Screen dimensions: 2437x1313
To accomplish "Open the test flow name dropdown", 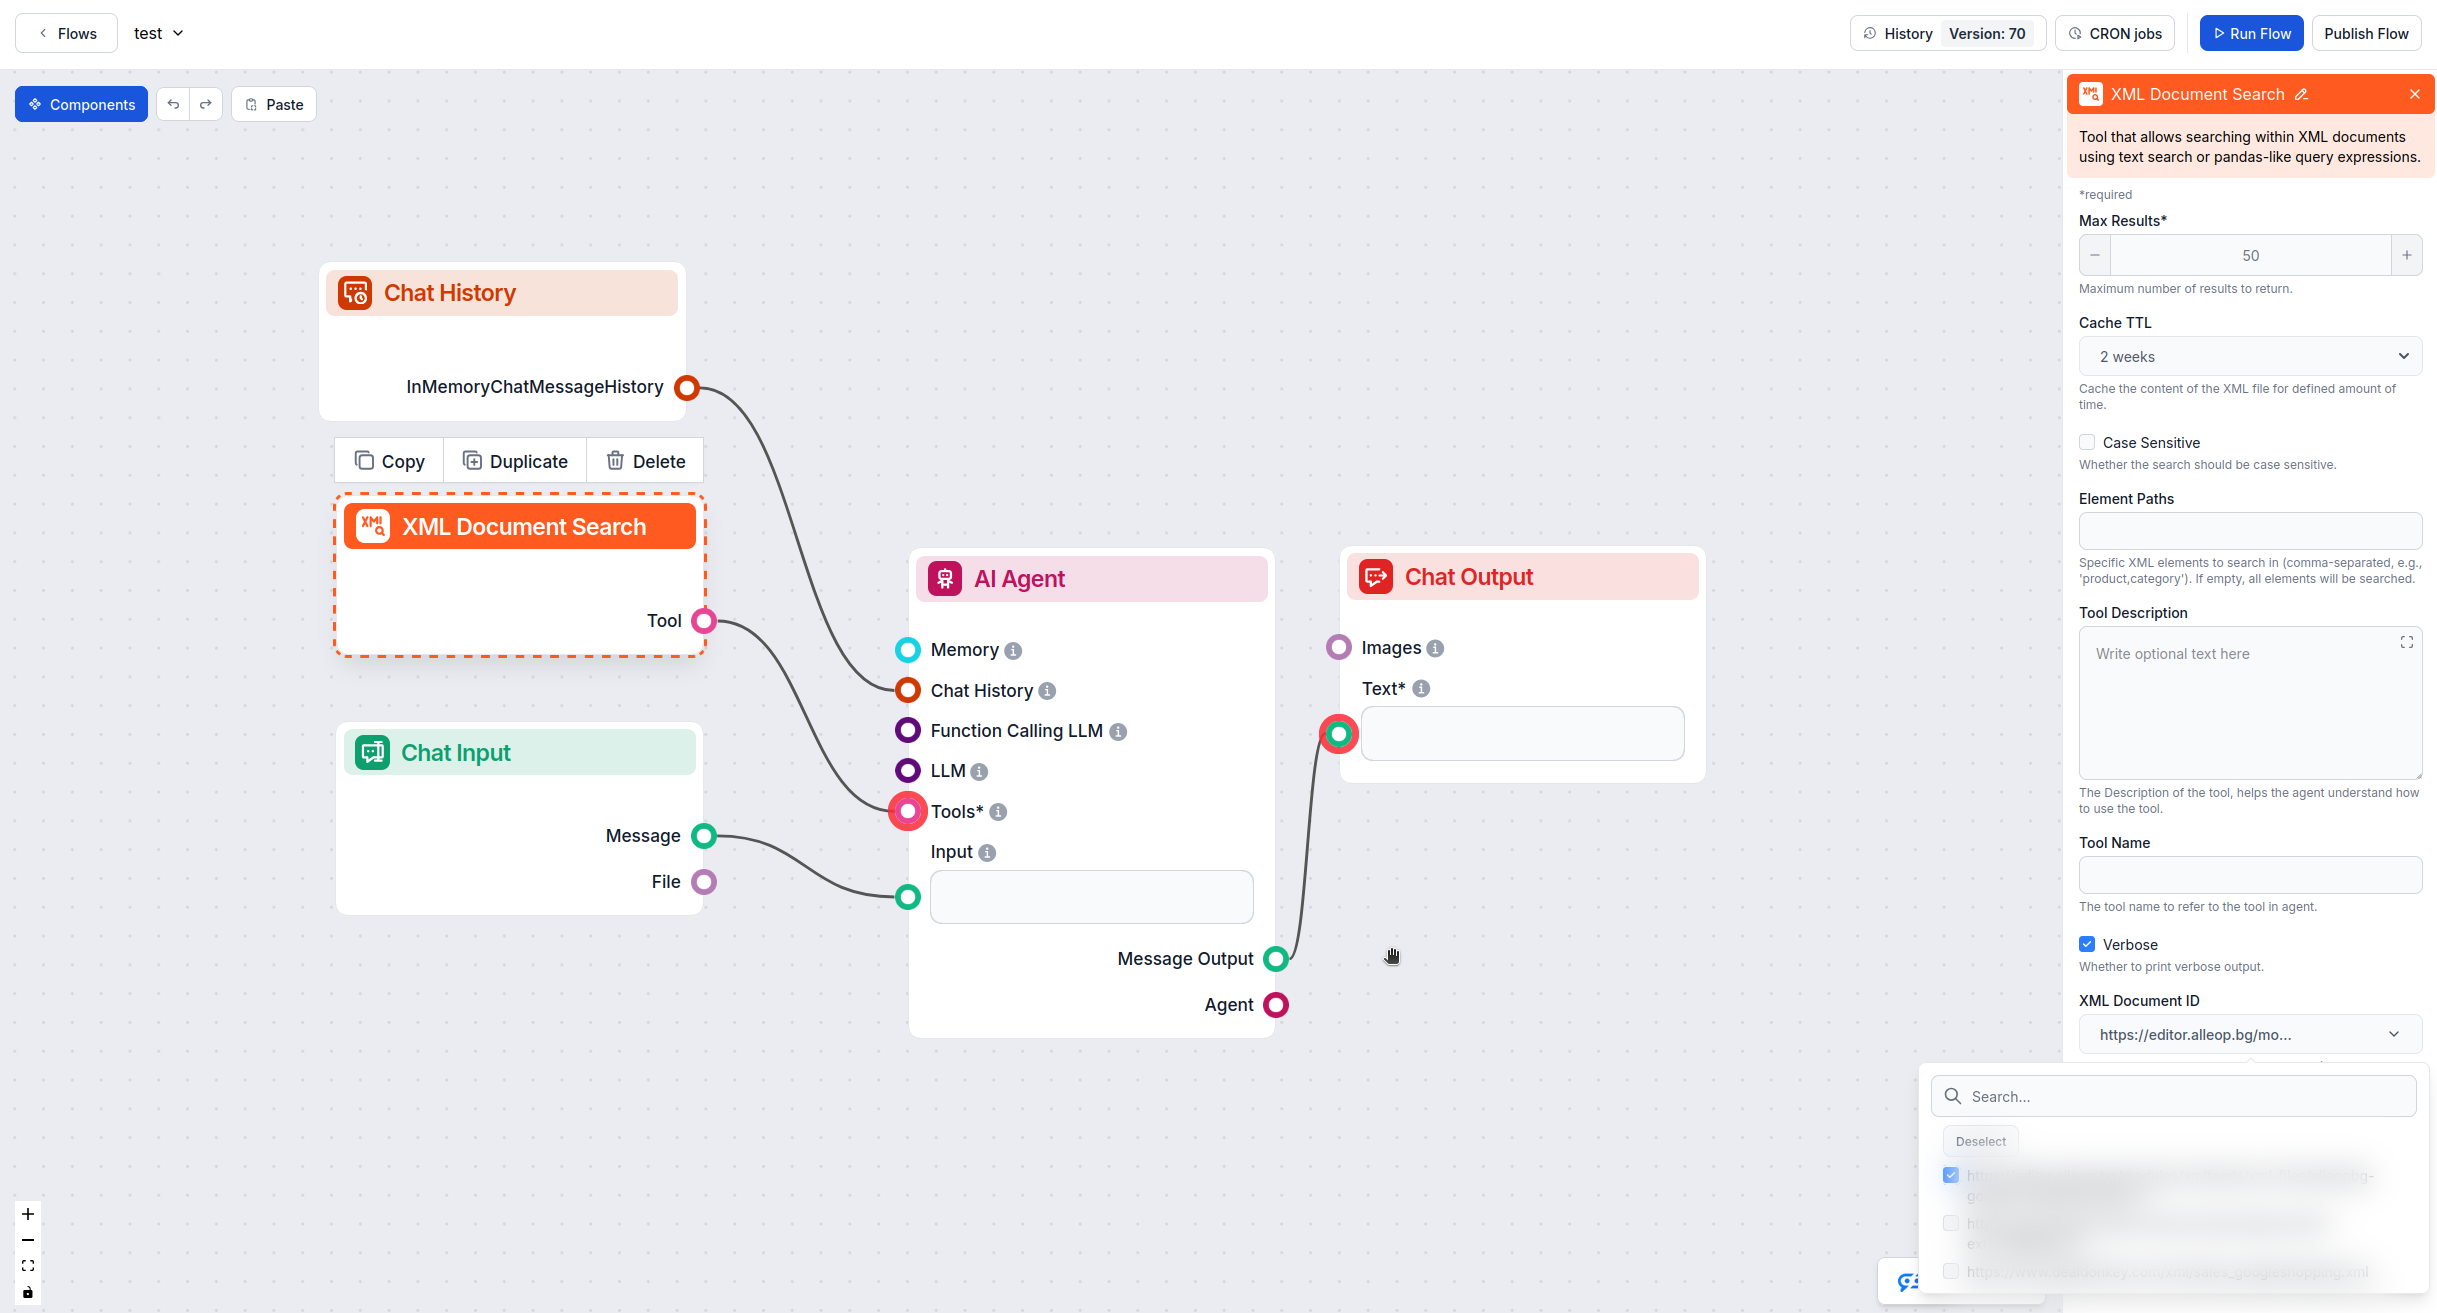I will click(x=159, y=33).
